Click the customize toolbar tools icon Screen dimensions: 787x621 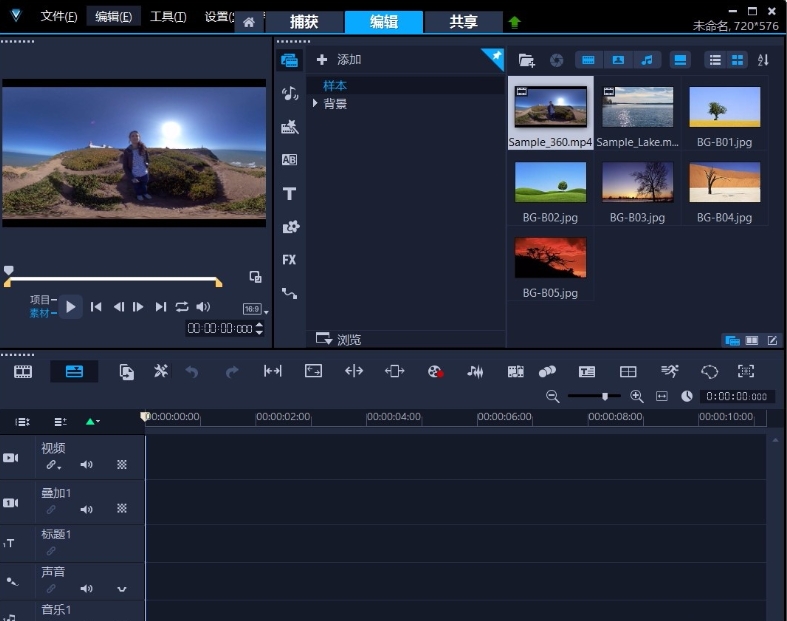coord(161,371)
